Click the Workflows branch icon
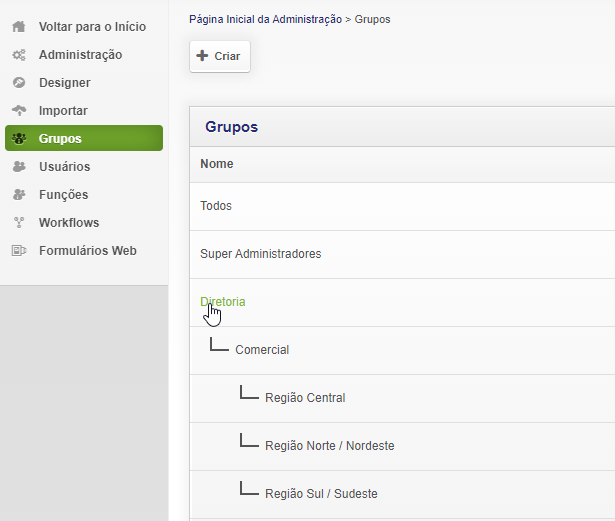Viewport: 615px width, 521px height. [18, 223]
